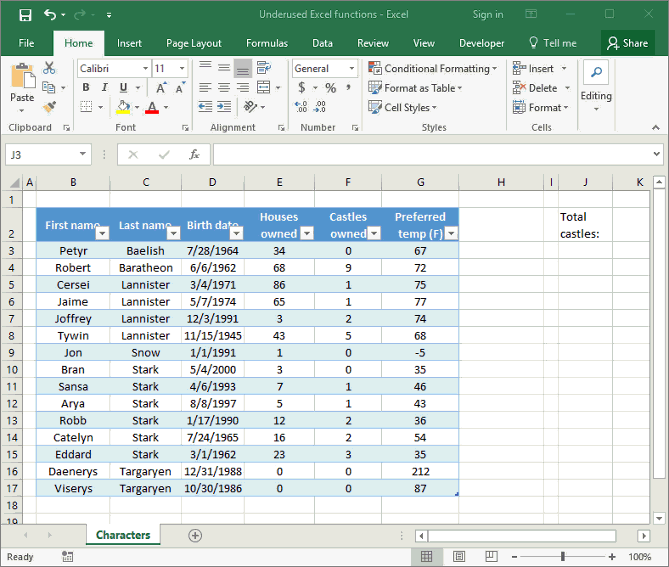The height and width of the screenshot is (567, 669).
Task: Open the Last name column filter dropdown
Action: tap(173, 233)
